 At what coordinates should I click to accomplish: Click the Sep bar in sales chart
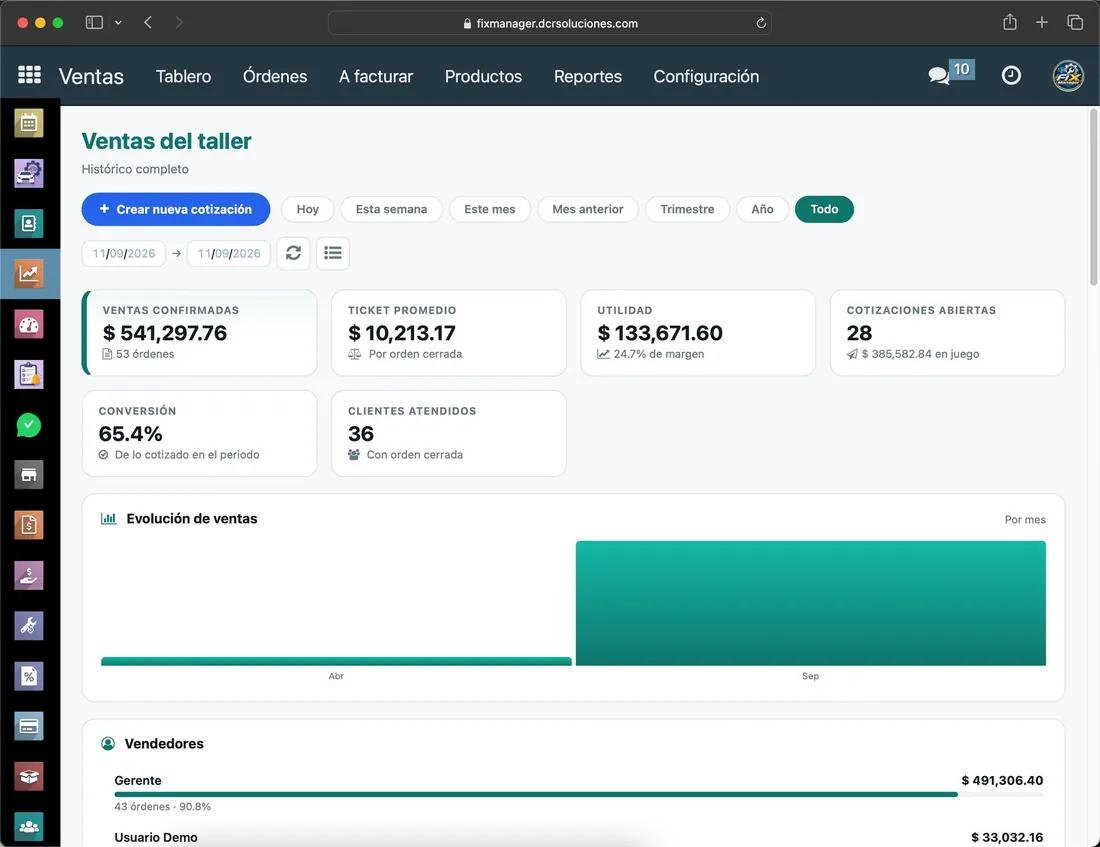(811, 603)
